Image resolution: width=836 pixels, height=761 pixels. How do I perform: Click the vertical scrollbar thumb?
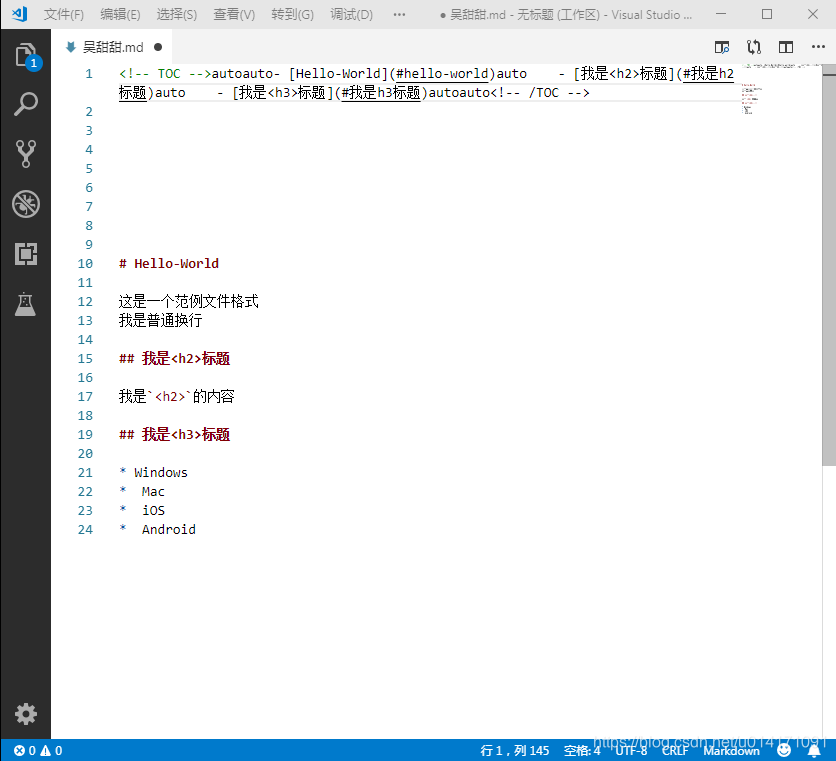[829, 266]
